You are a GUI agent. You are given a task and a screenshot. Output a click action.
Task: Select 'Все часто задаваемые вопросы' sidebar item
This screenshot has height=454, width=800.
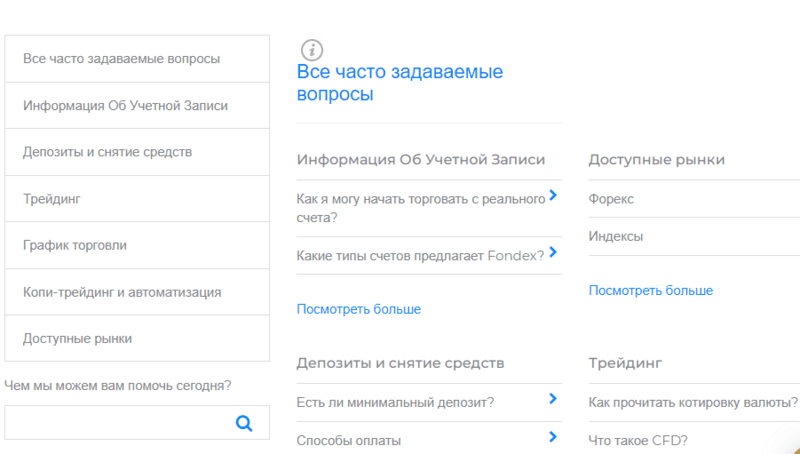(137, 59)
